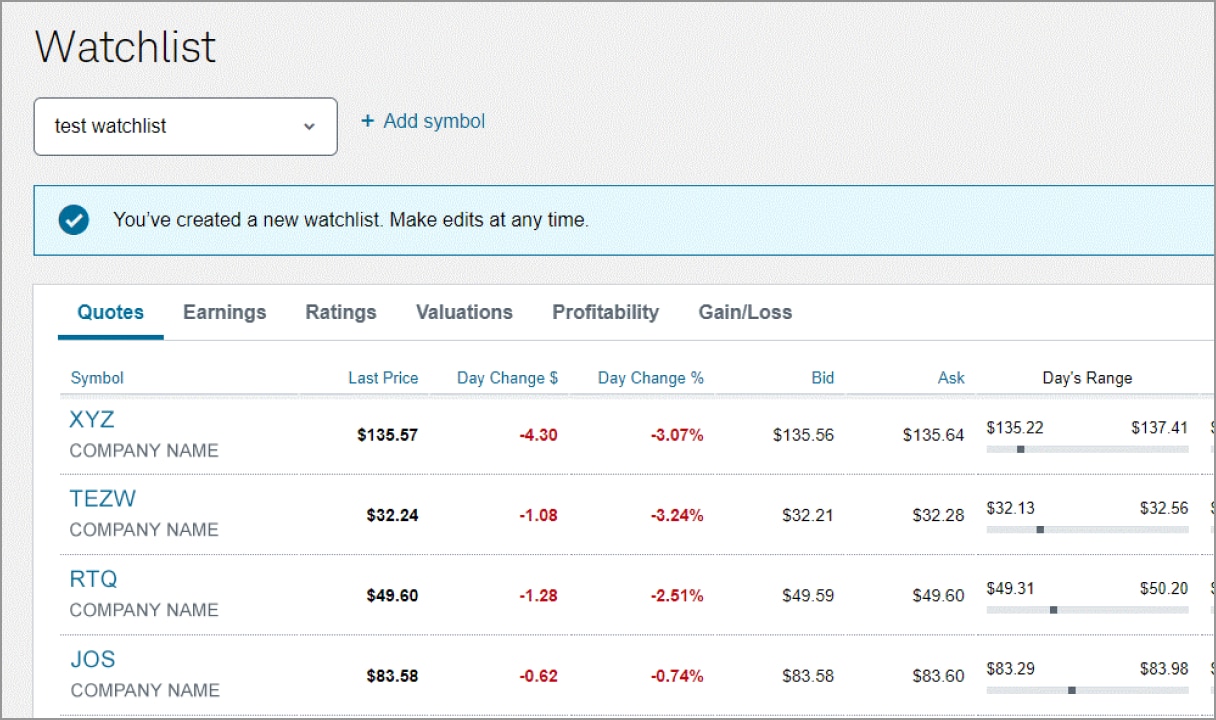Click the checkmark icon in the notification banner
This screenshot has height=720, width=1216.
tap(74, 220)
